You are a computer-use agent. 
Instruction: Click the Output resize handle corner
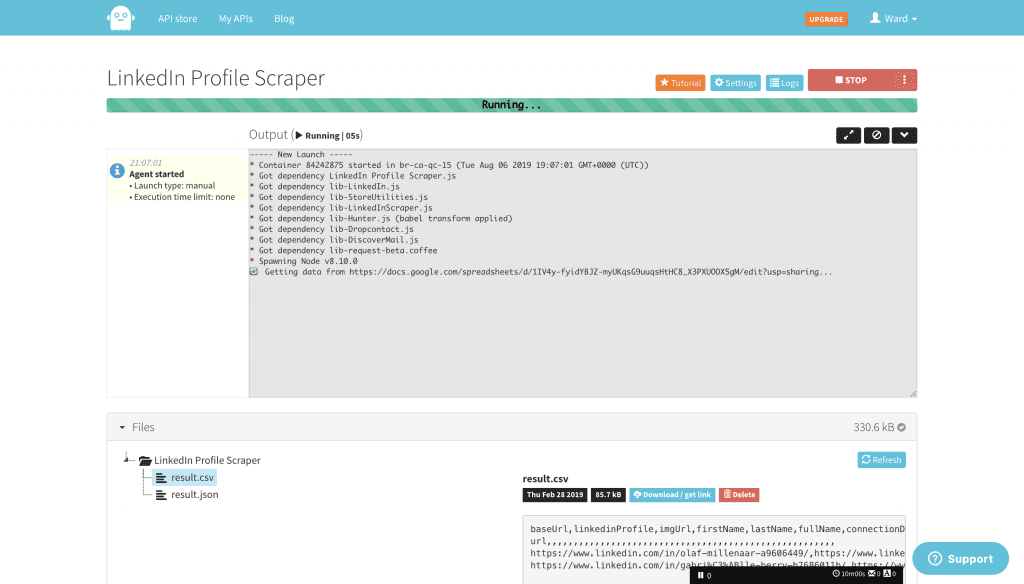click(x=913, y=393)
